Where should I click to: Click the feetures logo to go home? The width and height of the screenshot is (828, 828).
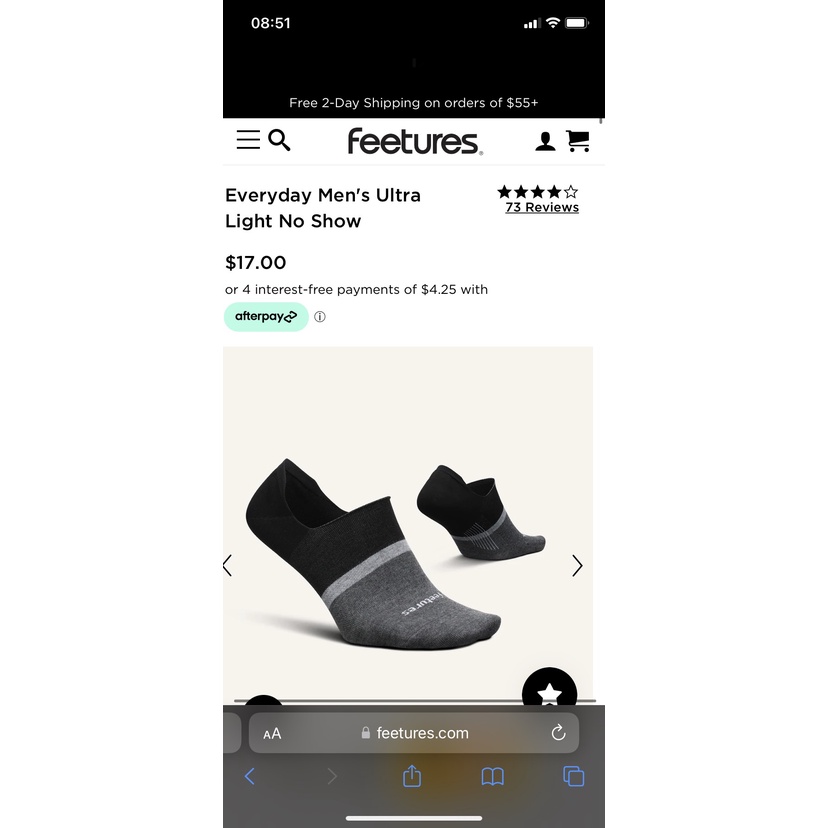coord(415,142)
